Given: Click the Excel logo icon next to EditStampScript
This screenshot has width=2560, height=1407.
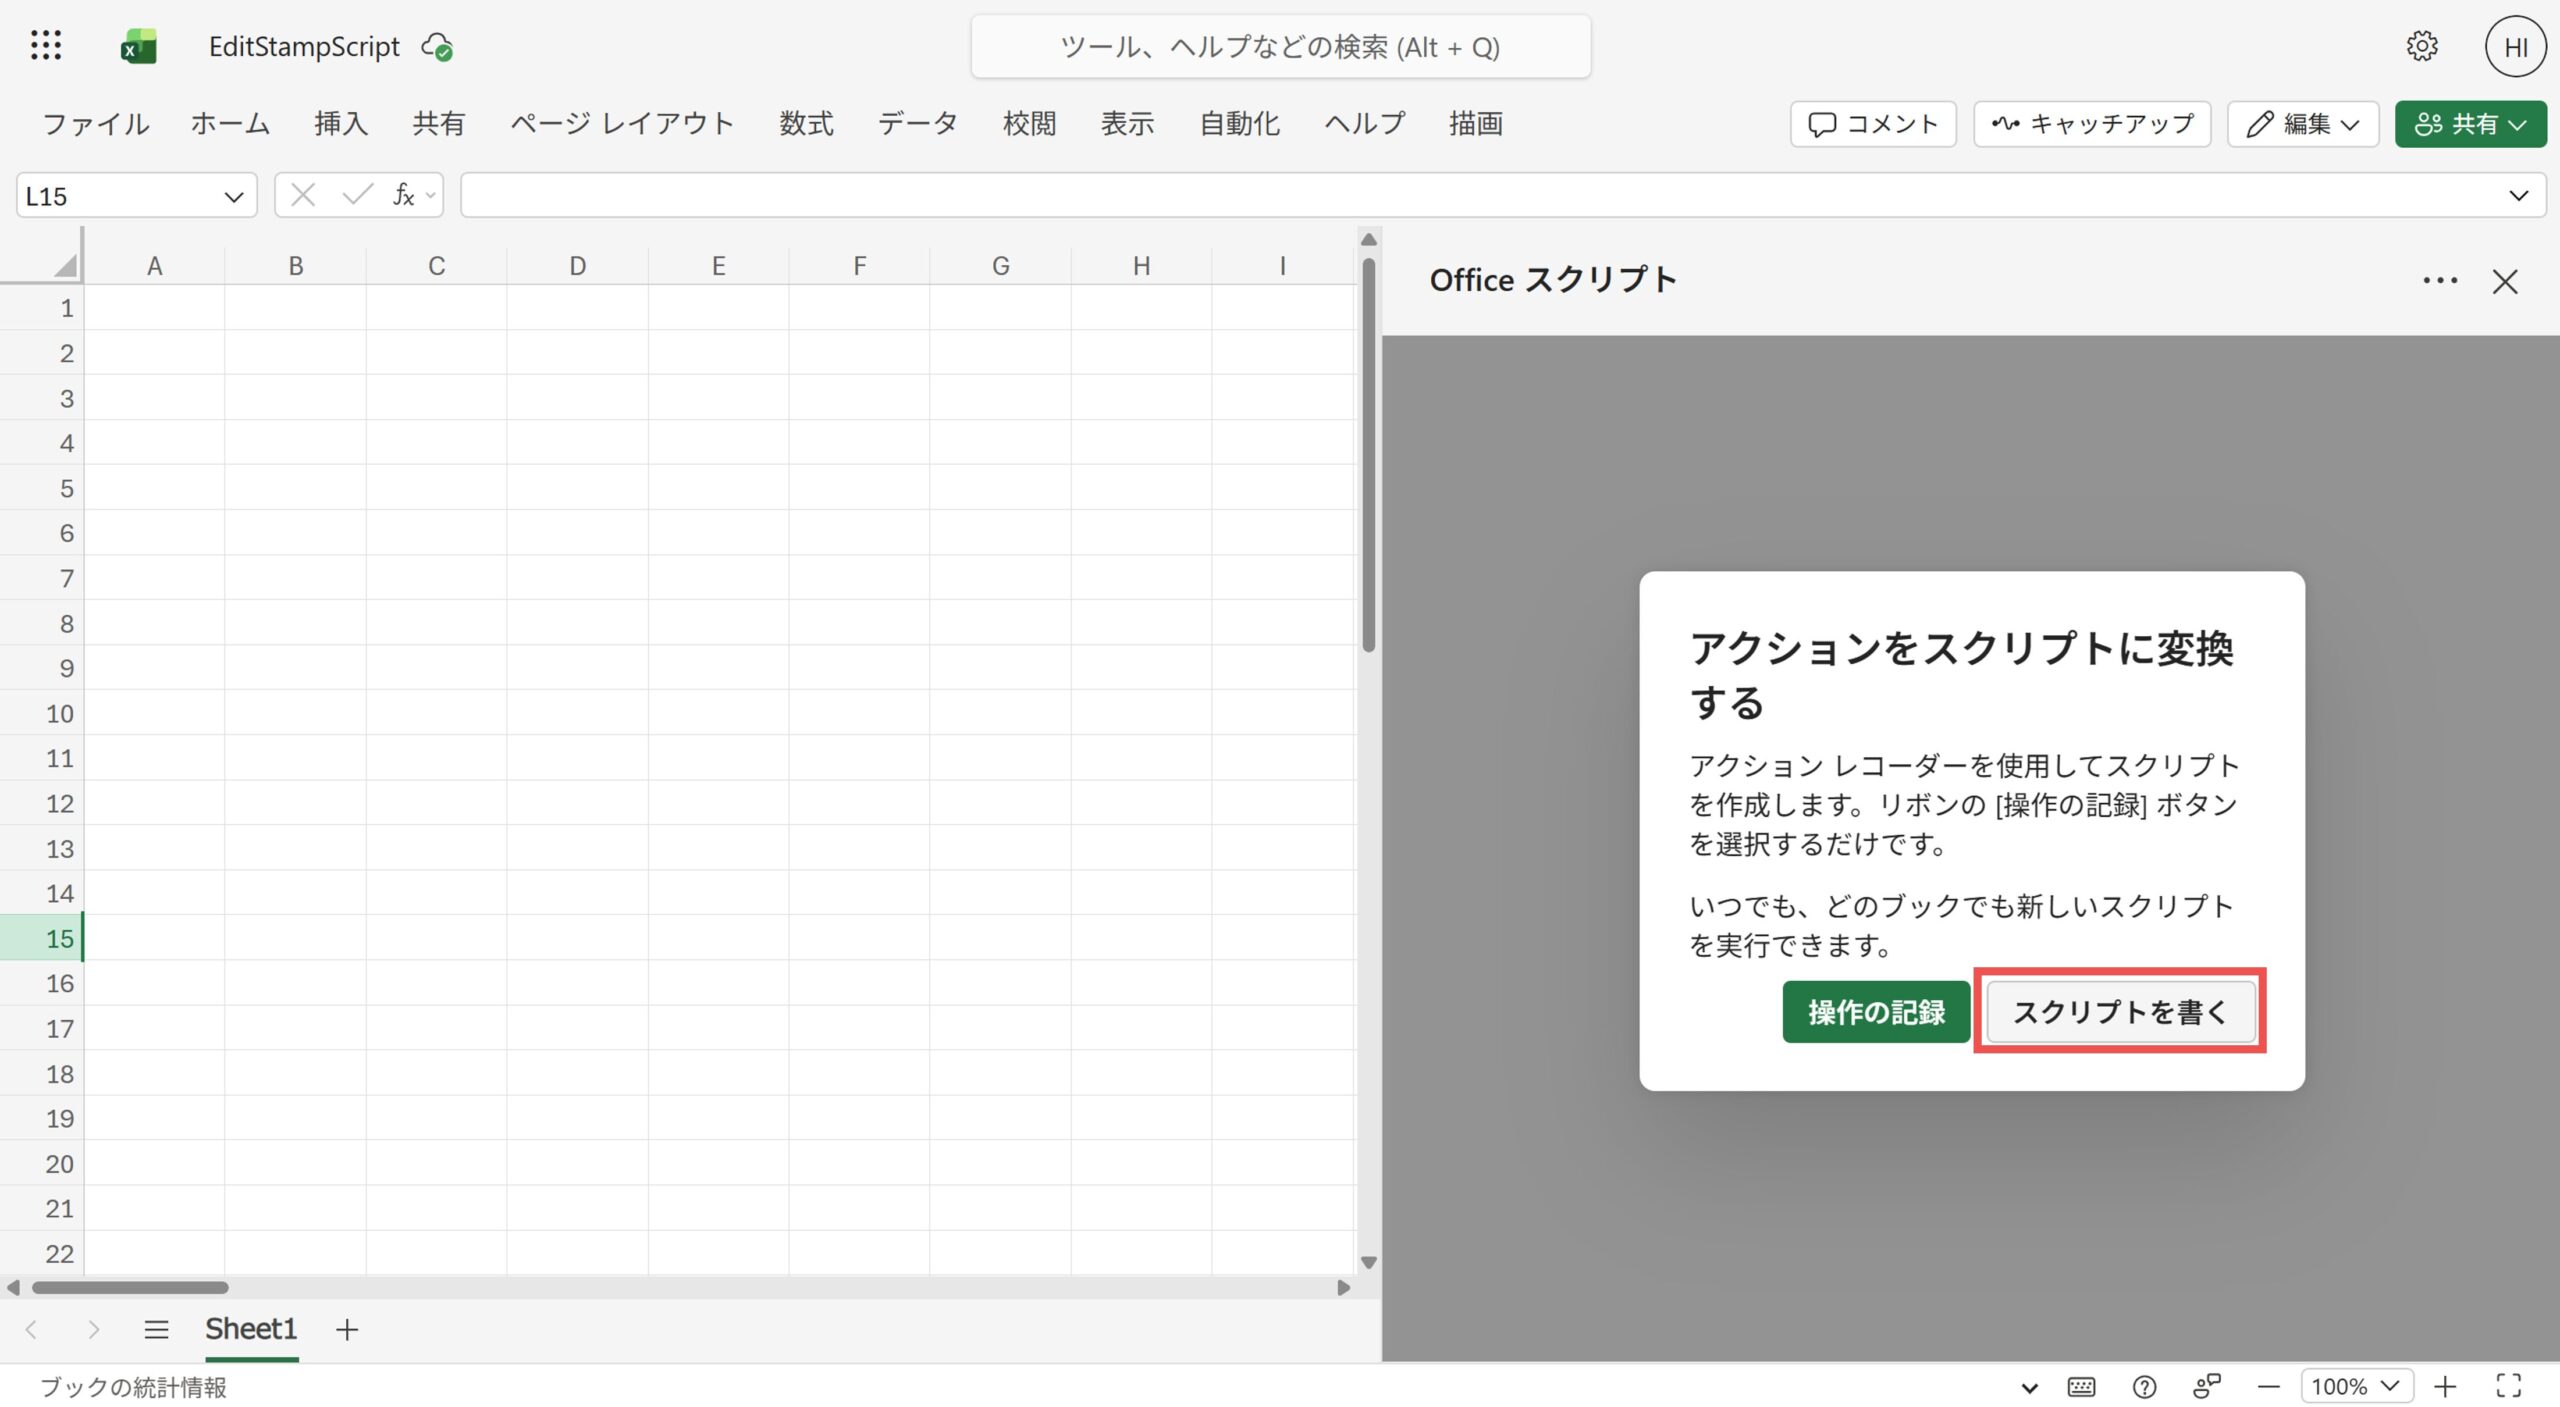Looking at the screenshot, I should pos(138,46).
